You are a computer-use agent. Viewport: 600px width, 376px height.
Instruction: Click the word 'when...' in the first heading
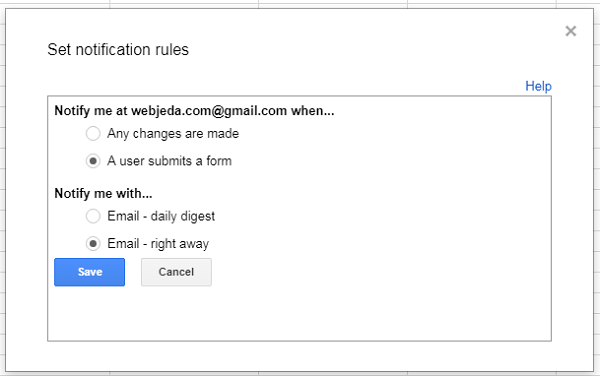pos(313,111)
